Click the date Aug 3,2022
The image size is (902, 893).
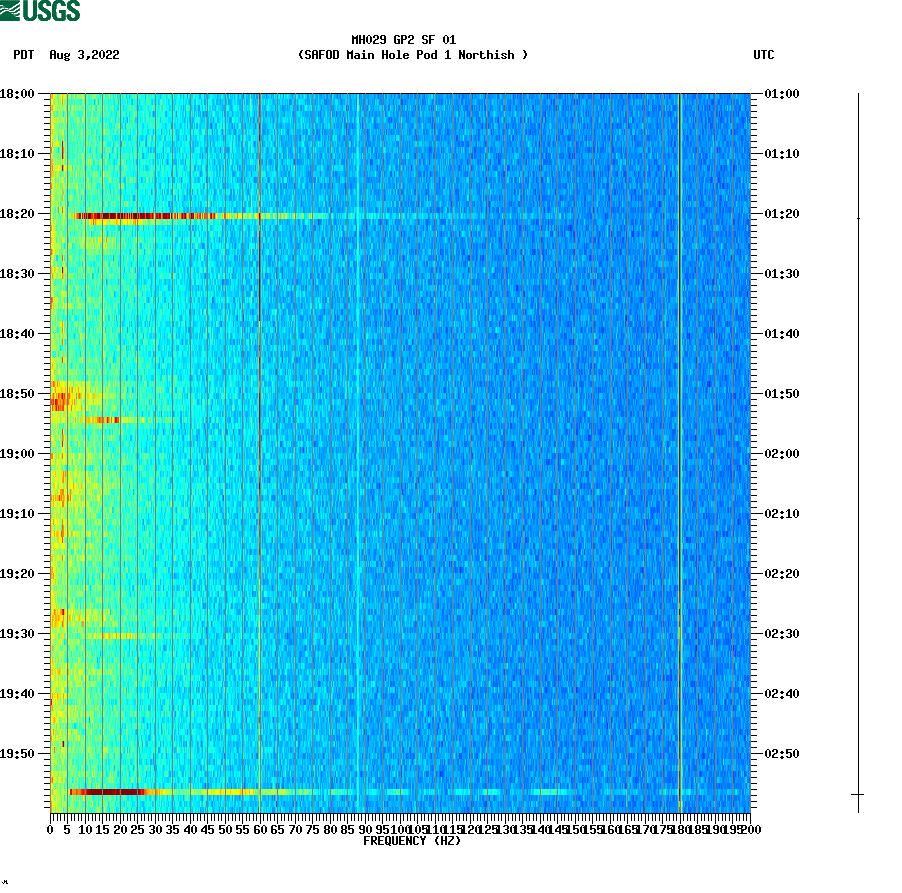tap(83, 56)
